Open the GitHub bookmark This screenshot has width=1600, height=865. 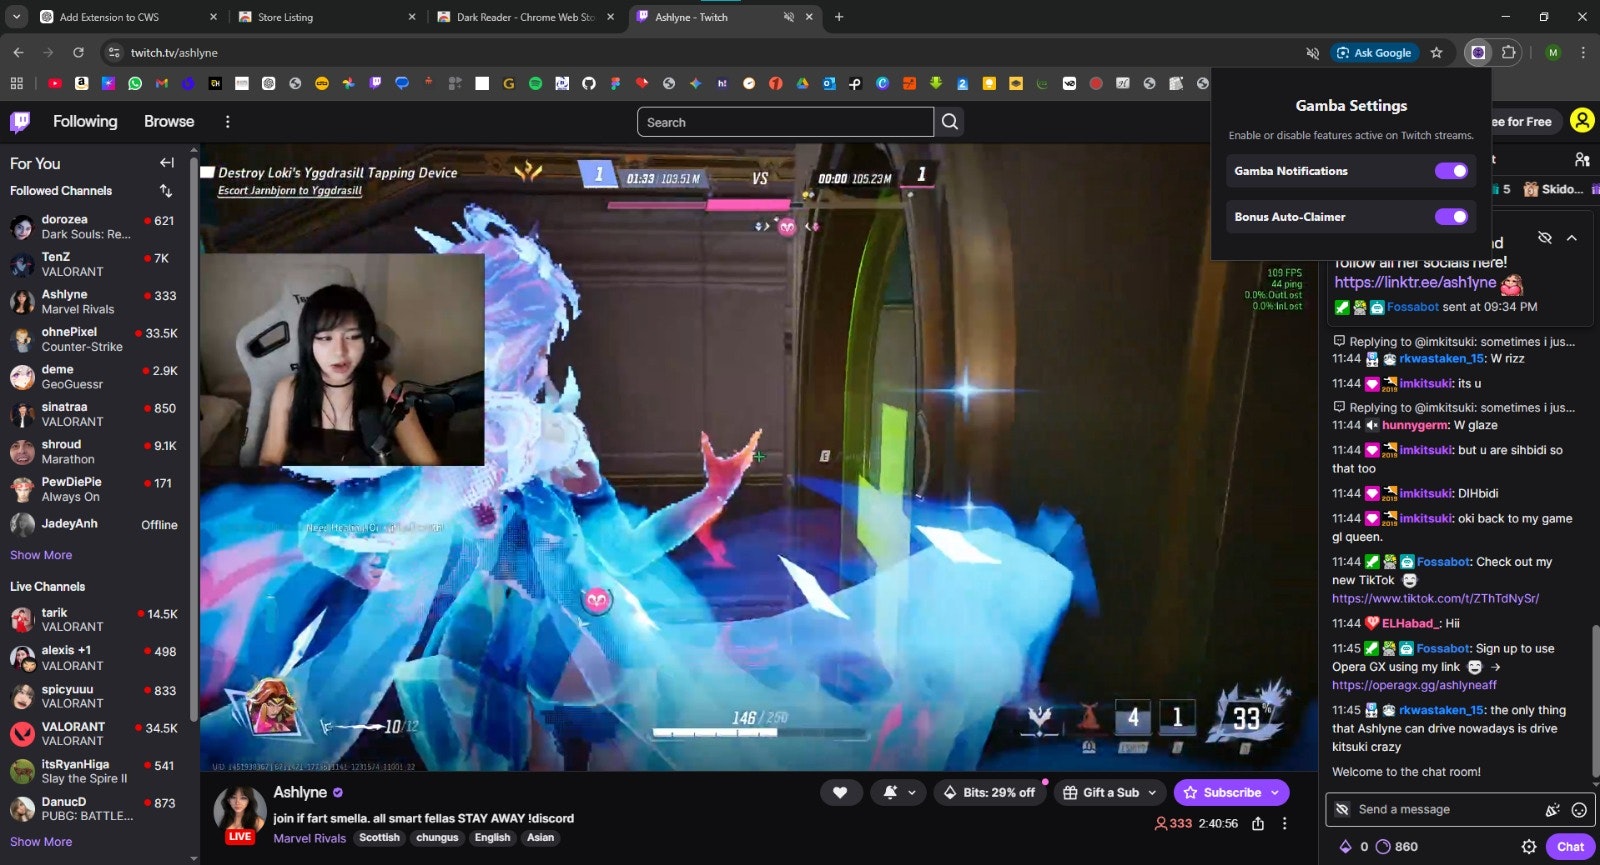point(589,84)
